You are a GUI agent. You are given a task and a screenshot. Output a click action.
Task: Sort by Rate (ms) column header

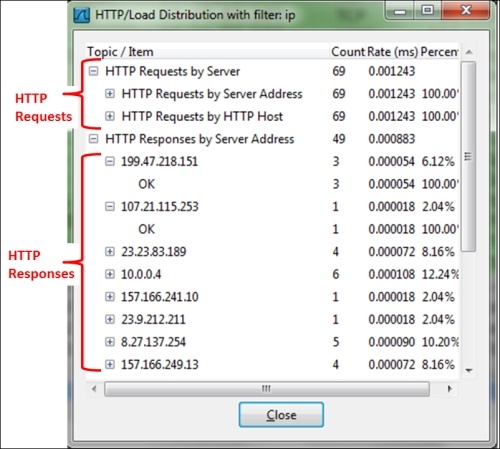point(393,52)
